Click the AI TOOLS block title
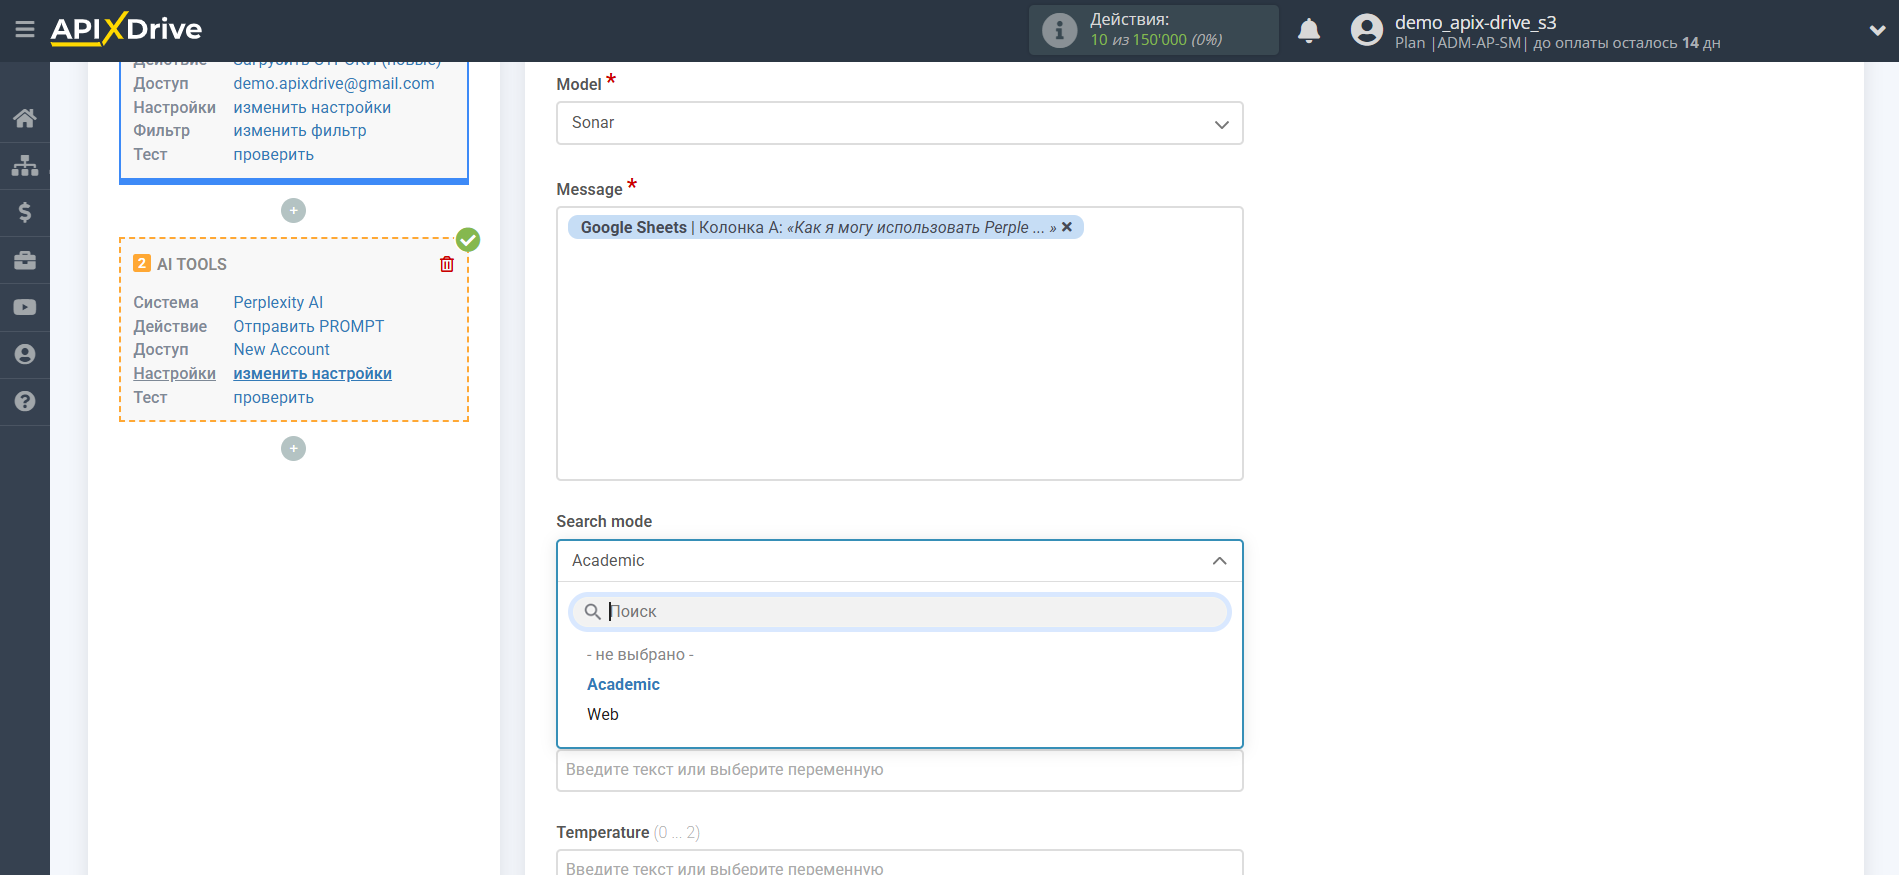The height and width of the screenshot is (875, 1899). [191, 264]
